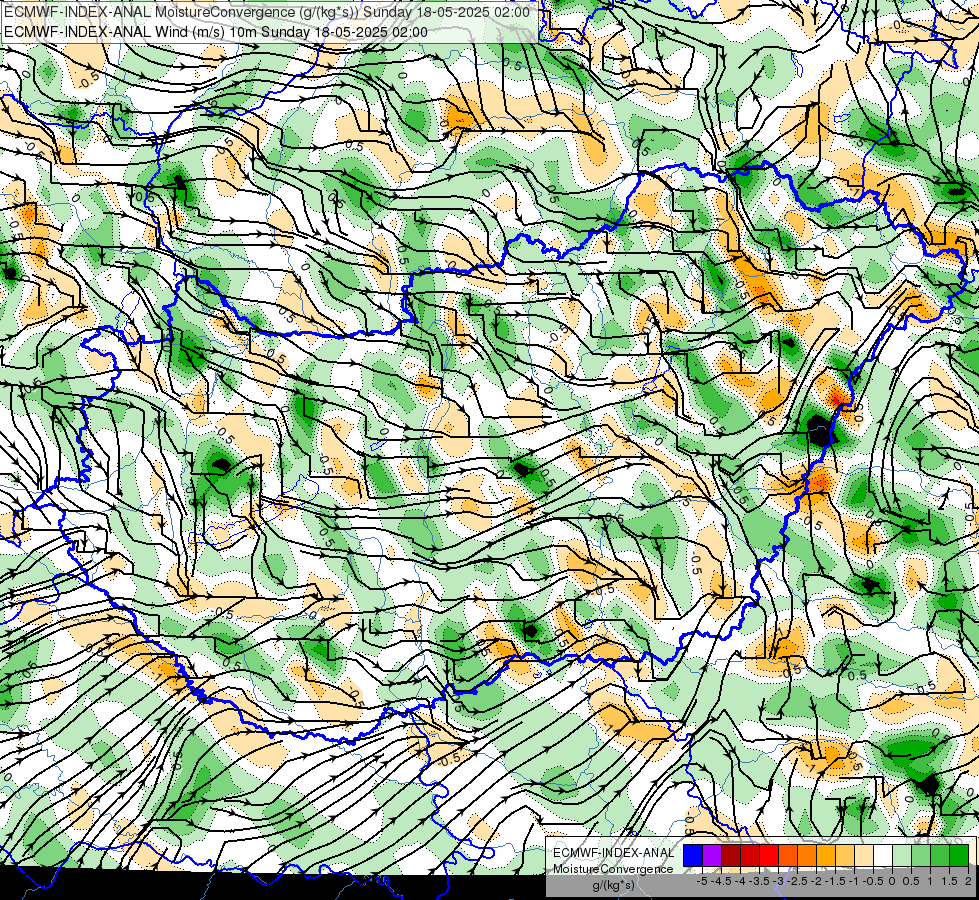Click the -4.5 value on the legend scale
Screen dimensions: 979x900
point(721,881)
